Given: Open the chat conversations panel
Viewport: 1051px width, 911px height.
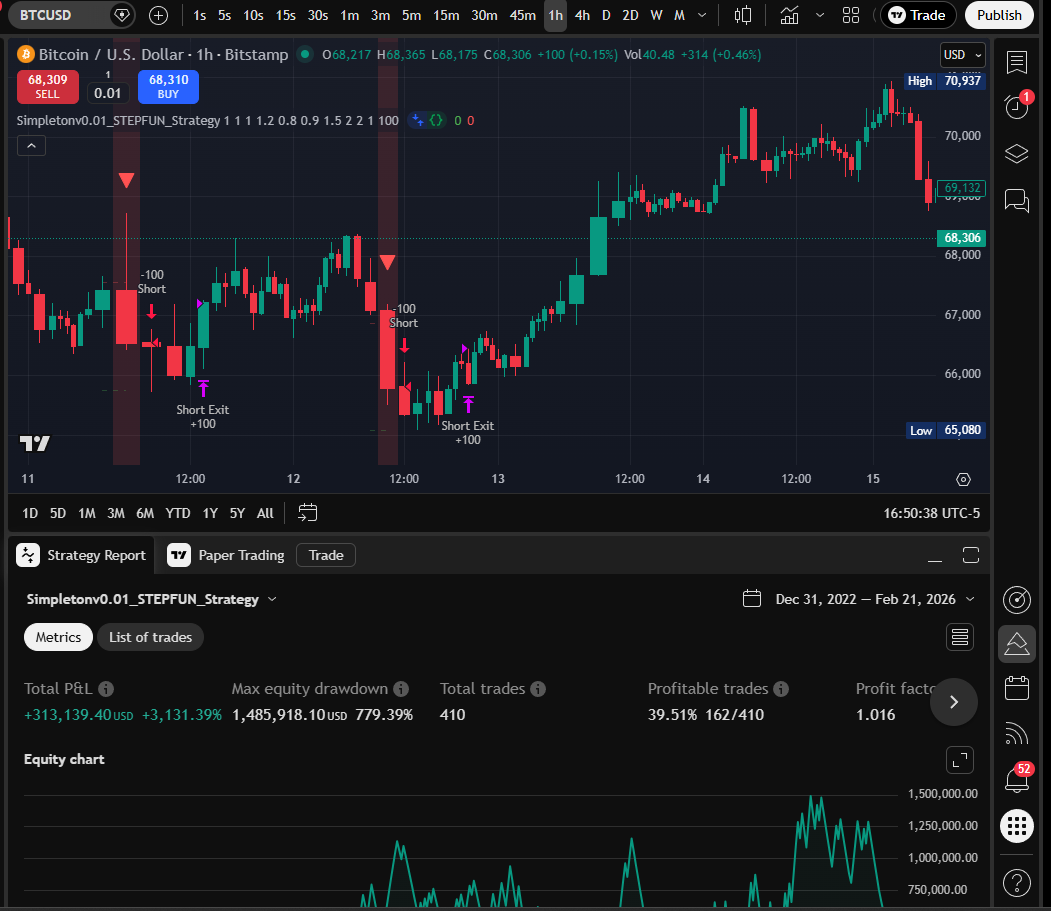Looking at the screenshot, I should coord(1016,200).
